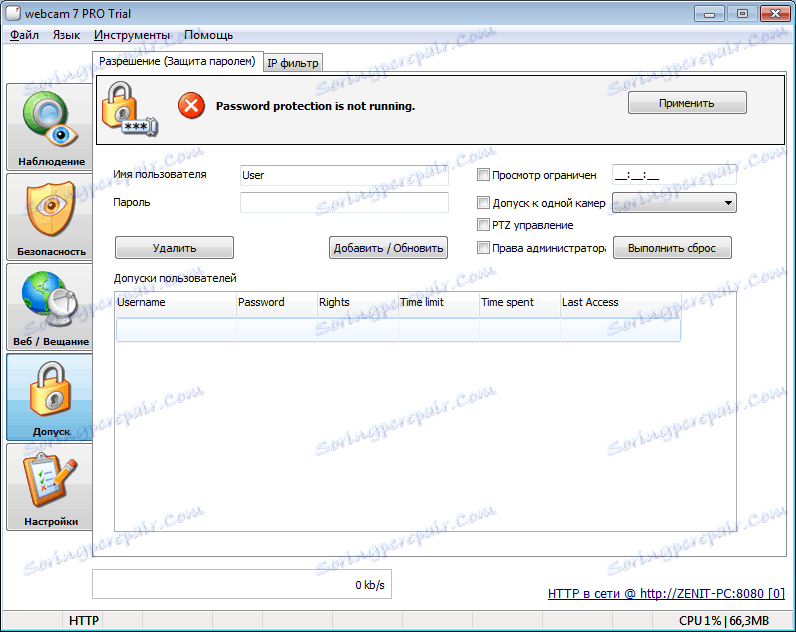The width and height of the screenshot is (796, 632).
Task: Click the Выполнить сброс button
Action: pyautogui.click(x=672, y=248)
